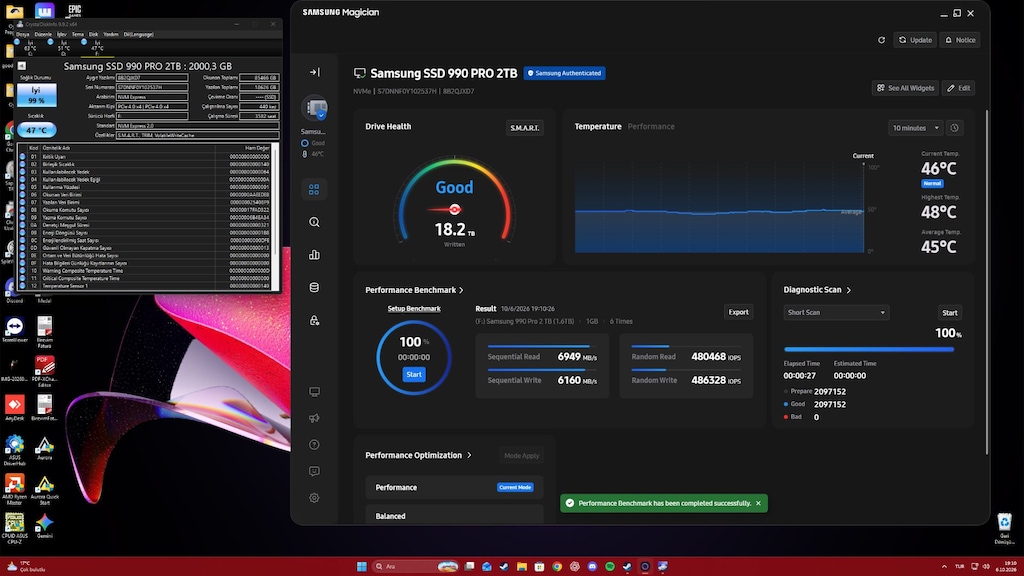Expand the Diagnostic Scan section
The image size is (1024, 576).
817,290
